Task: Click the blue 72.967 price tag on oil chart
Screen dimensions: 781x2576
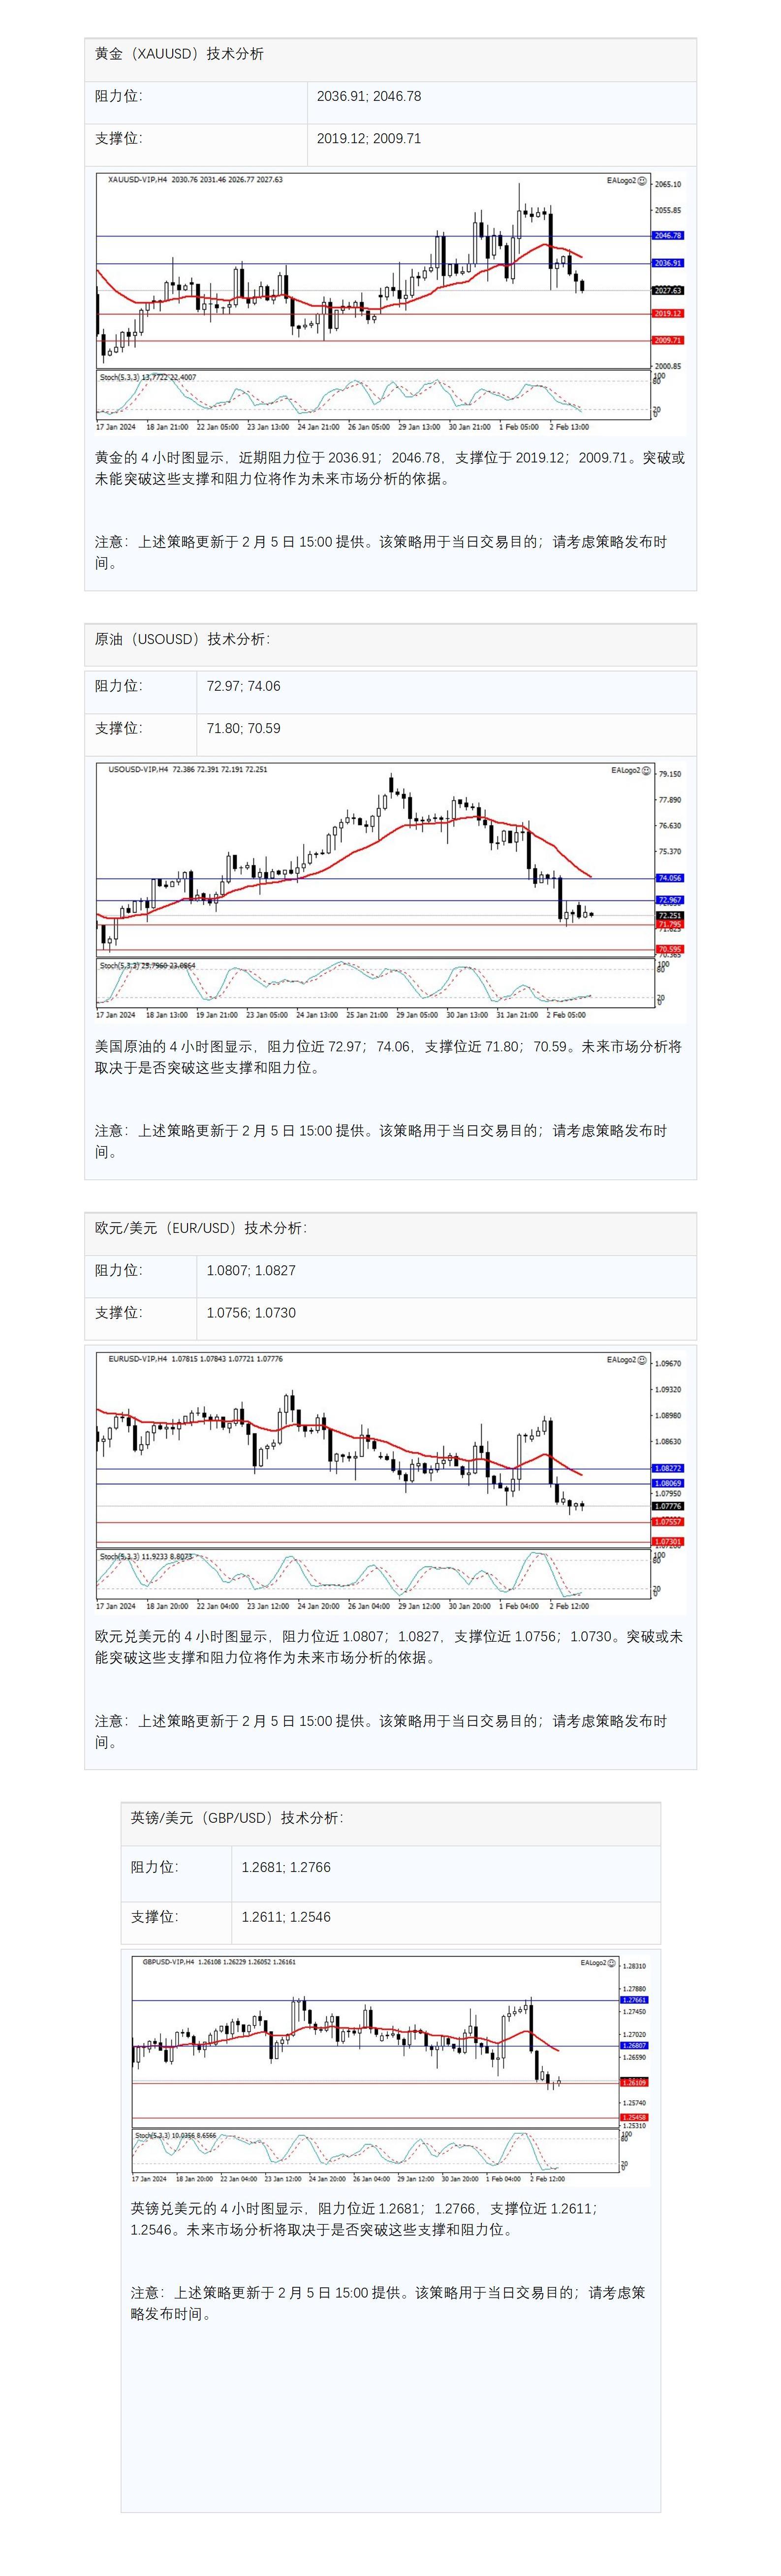Action: 669,901
